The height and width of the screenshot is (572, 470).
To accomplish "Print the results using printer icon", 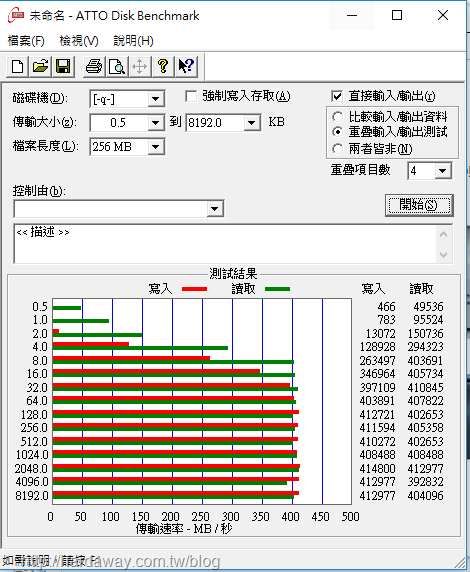I will [x=94, y=67].
